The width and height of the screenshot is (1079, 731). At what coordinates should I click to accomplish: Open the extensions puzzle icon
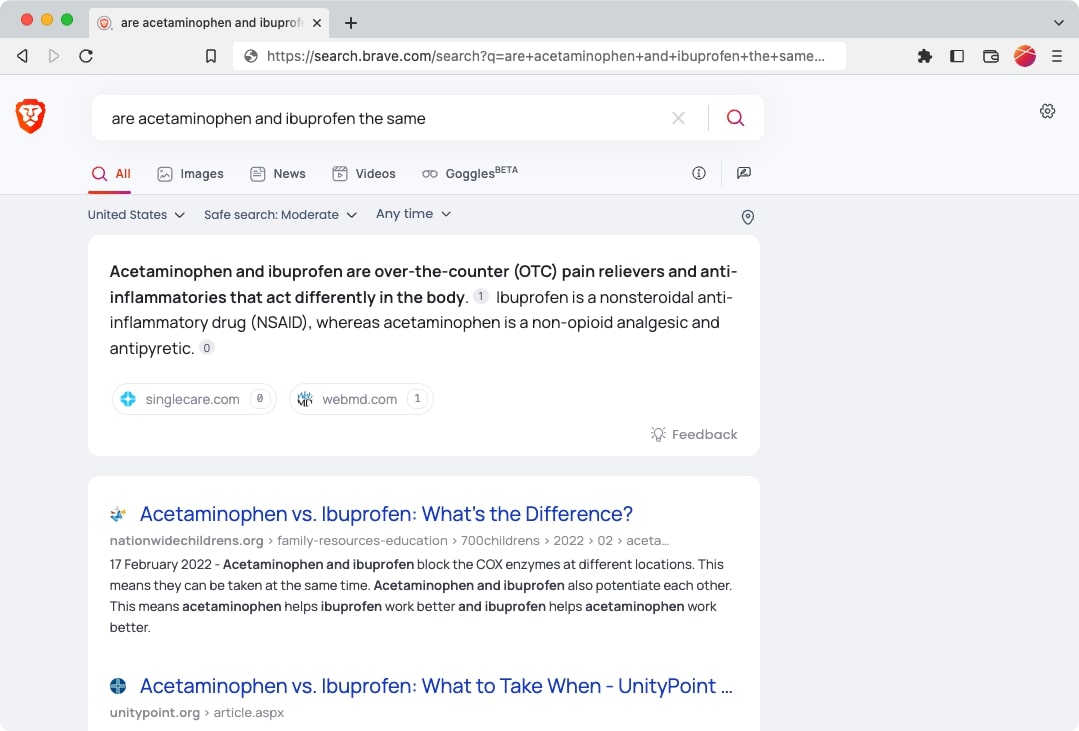[925, 56]
